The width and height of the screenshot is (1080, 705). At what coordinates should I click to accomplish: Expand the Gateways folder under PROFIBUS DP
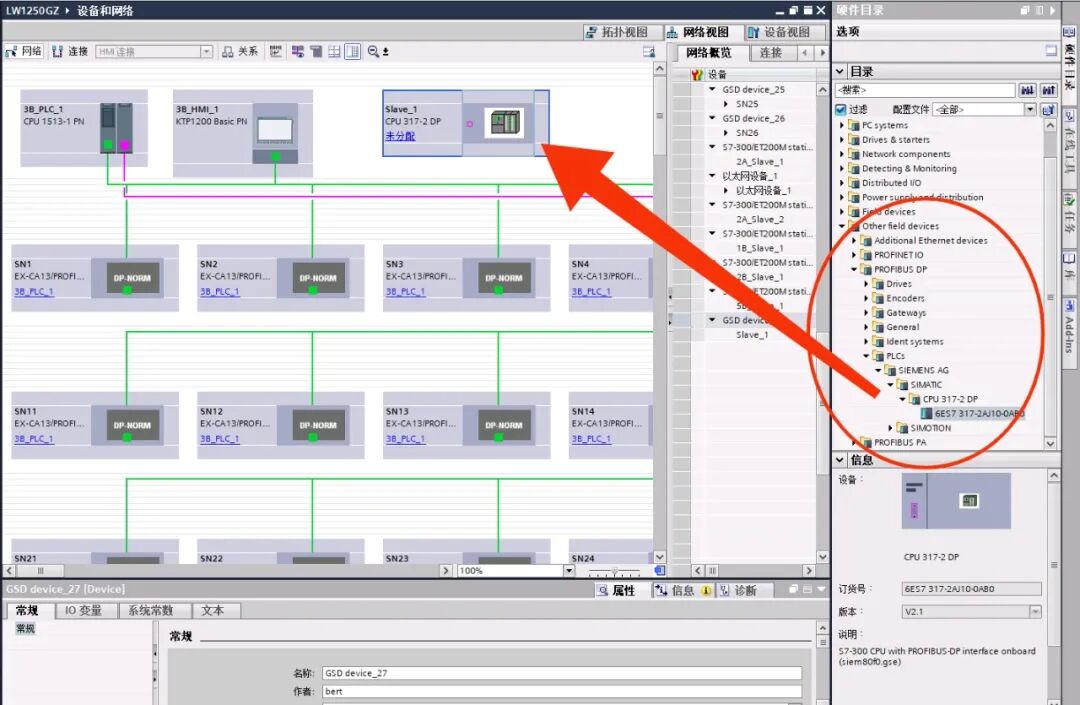point(866,313)
